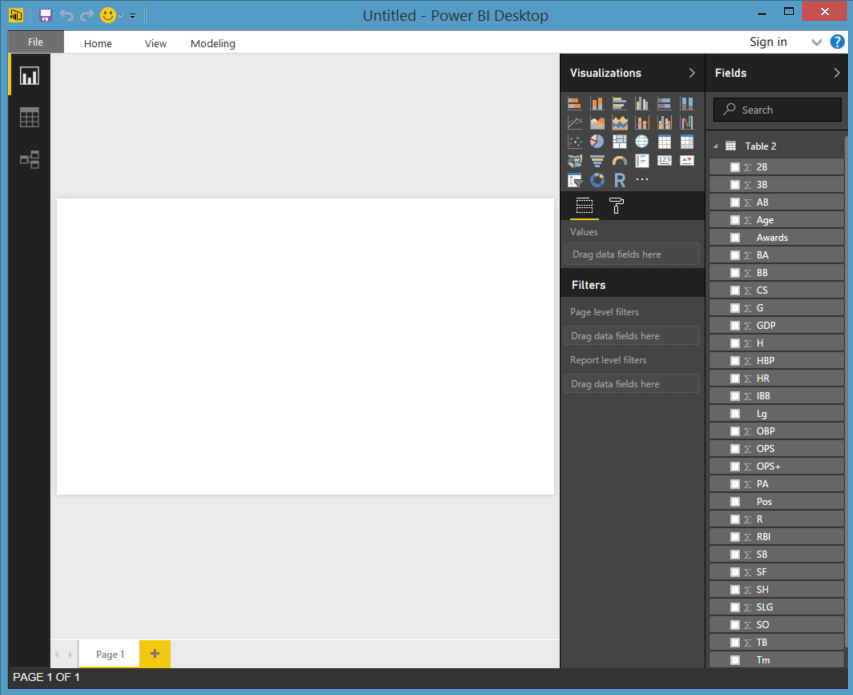Collapse the Visualizations pane with chevron
Viewport: 853px width, 695px height.
tap(691, 73)
